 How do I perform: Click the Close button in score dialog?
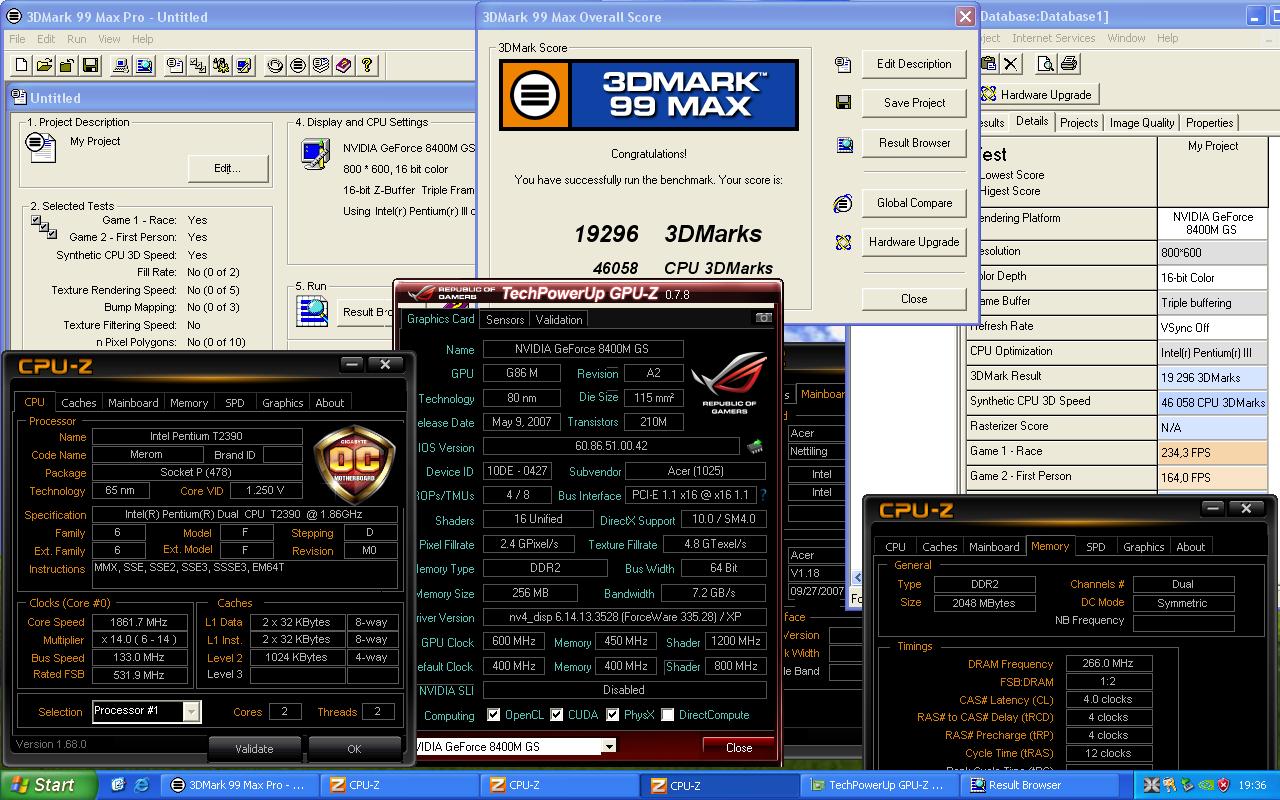tap(914, 299)
